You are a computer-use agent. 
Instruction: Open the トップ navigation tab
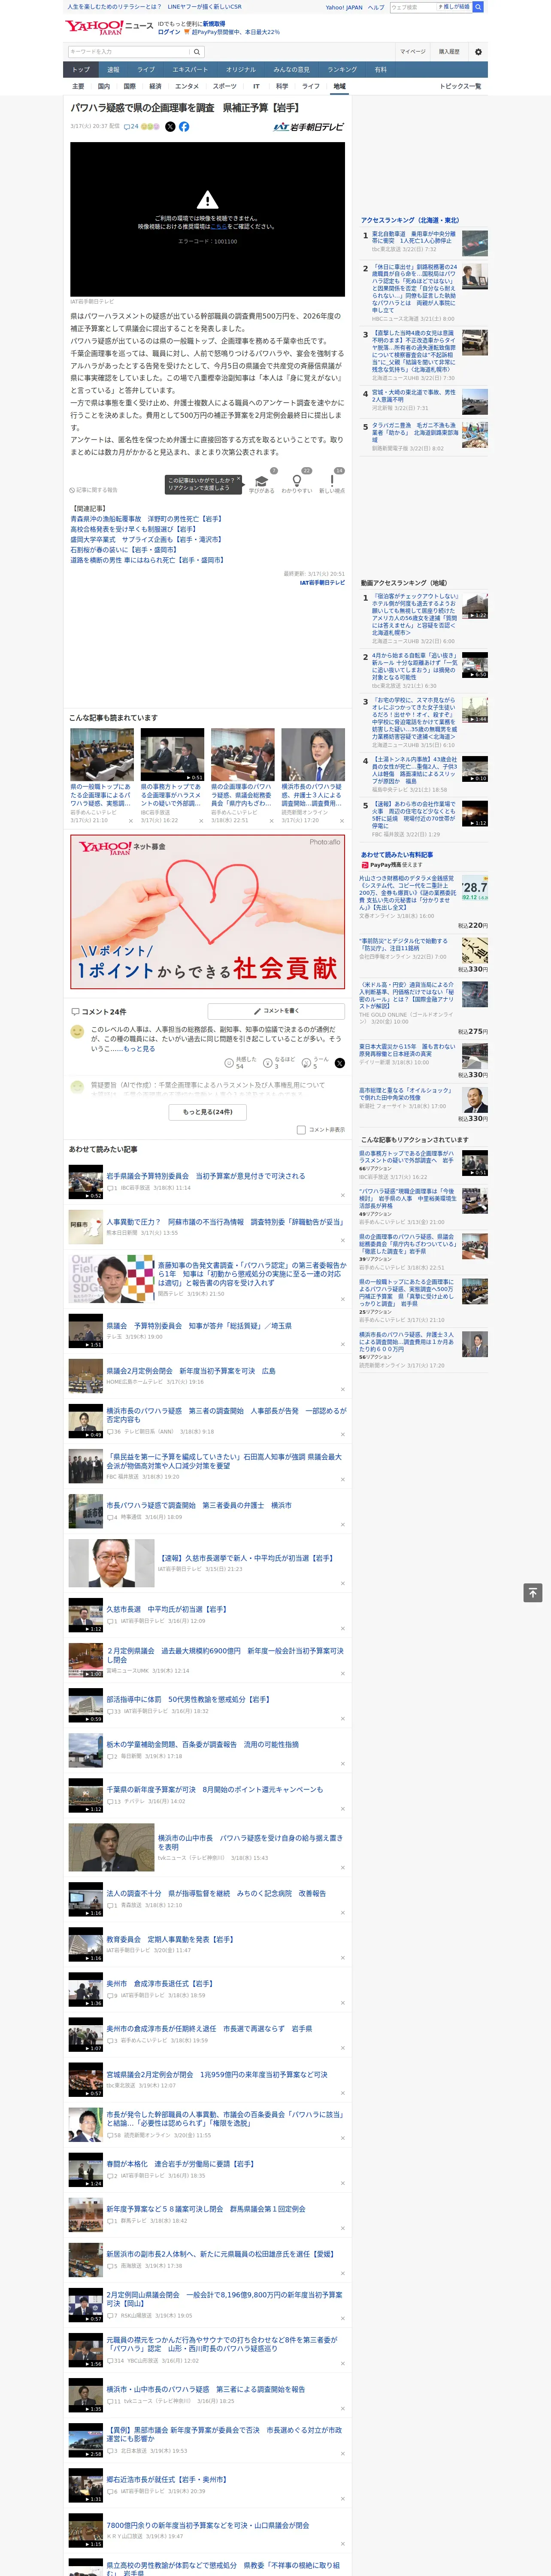pos(81,70)
